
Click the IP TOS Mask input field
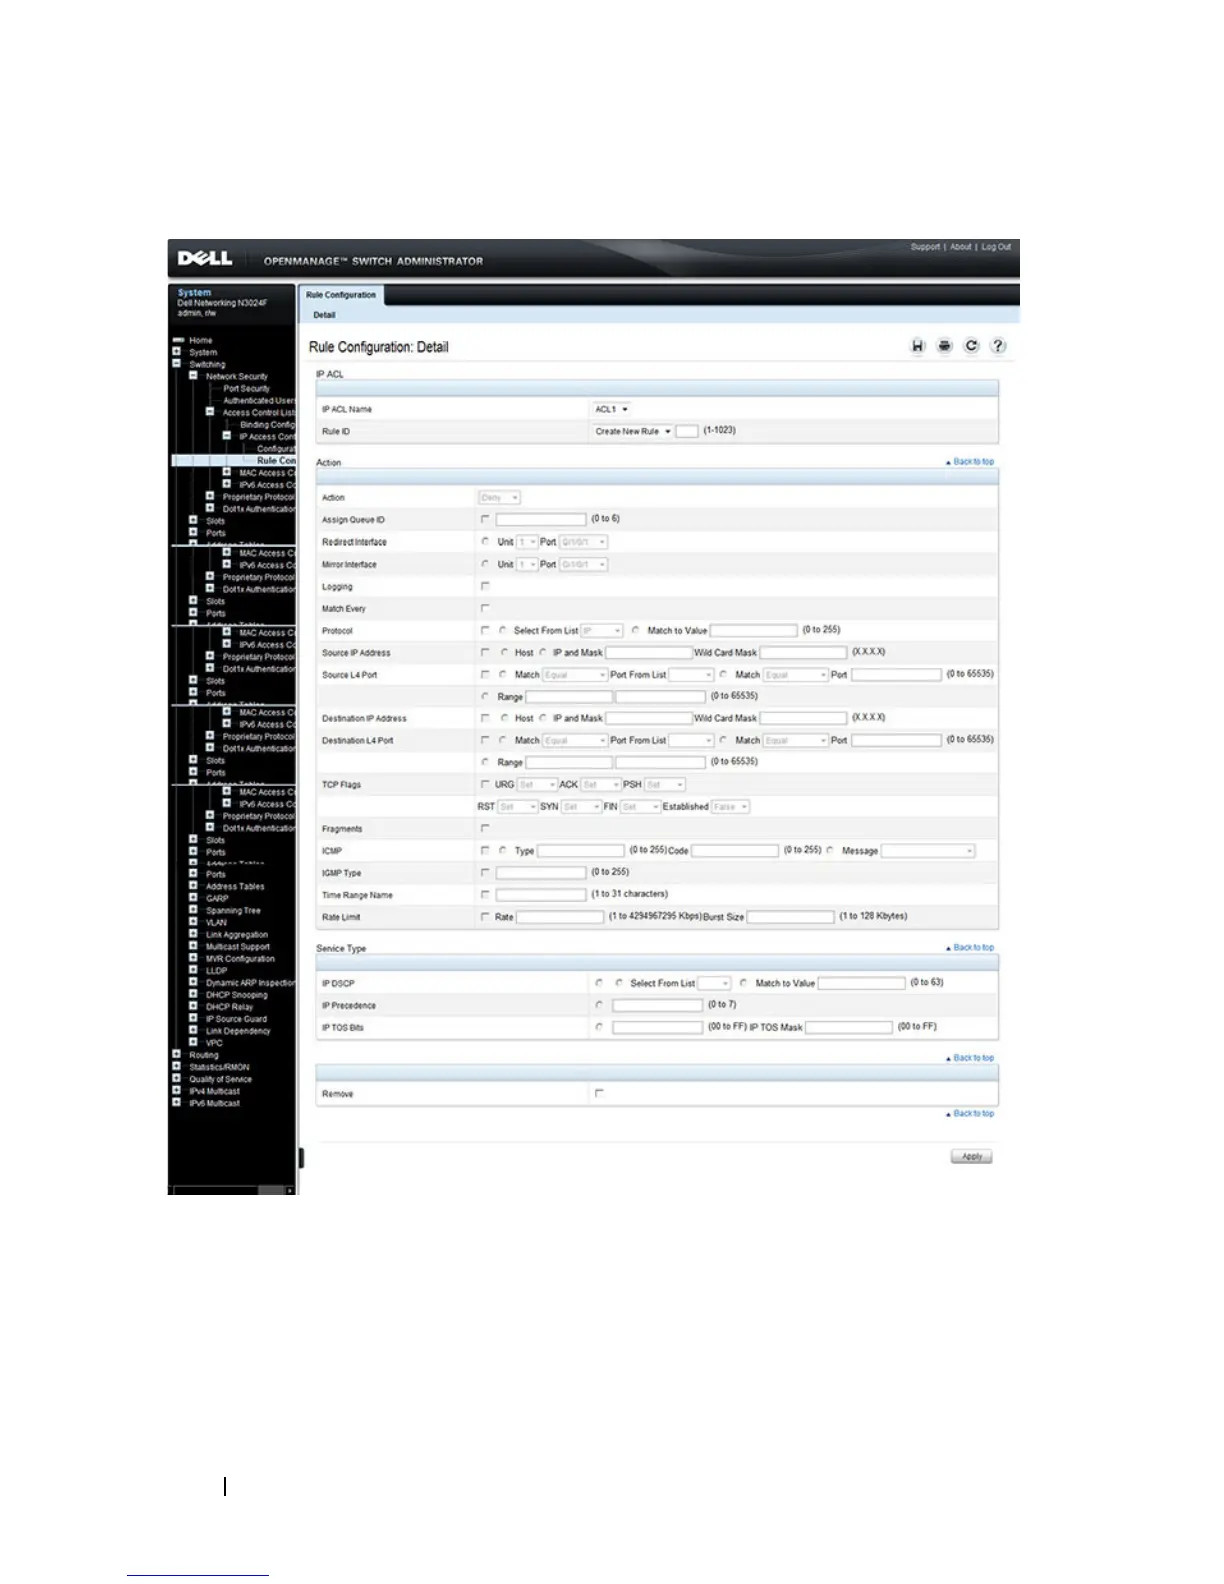point(849,1027)
